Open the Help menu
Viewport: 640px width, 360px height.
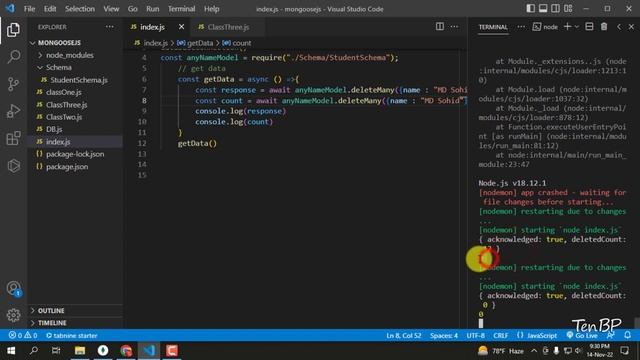click(211, 9)
